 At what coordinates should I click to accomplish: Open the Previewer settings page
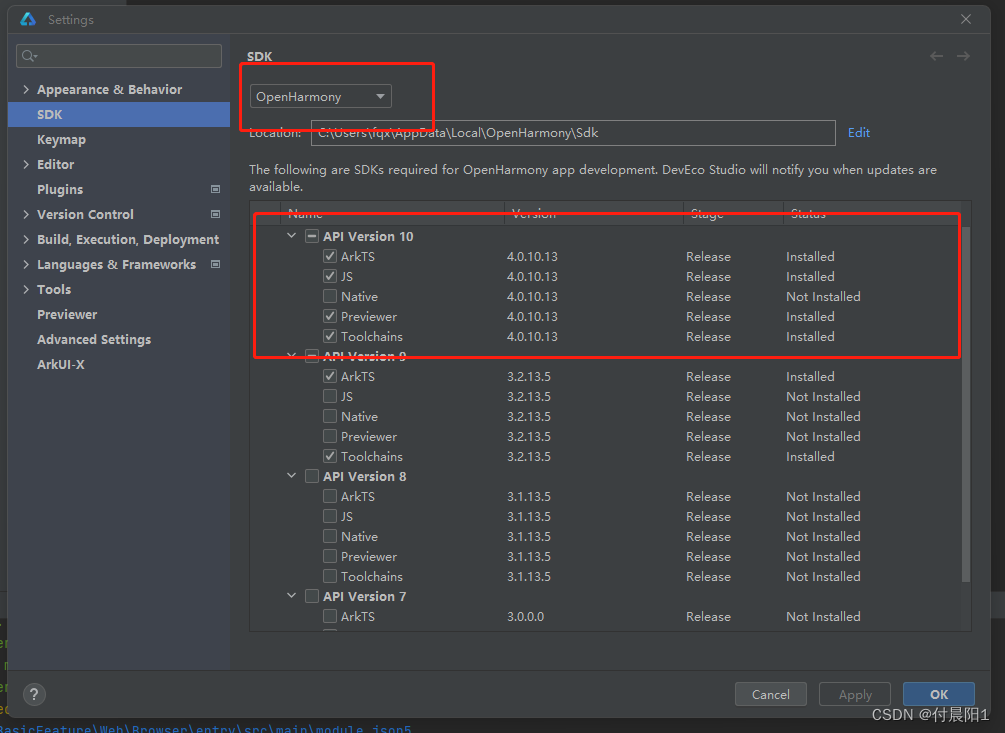point(67,314)
